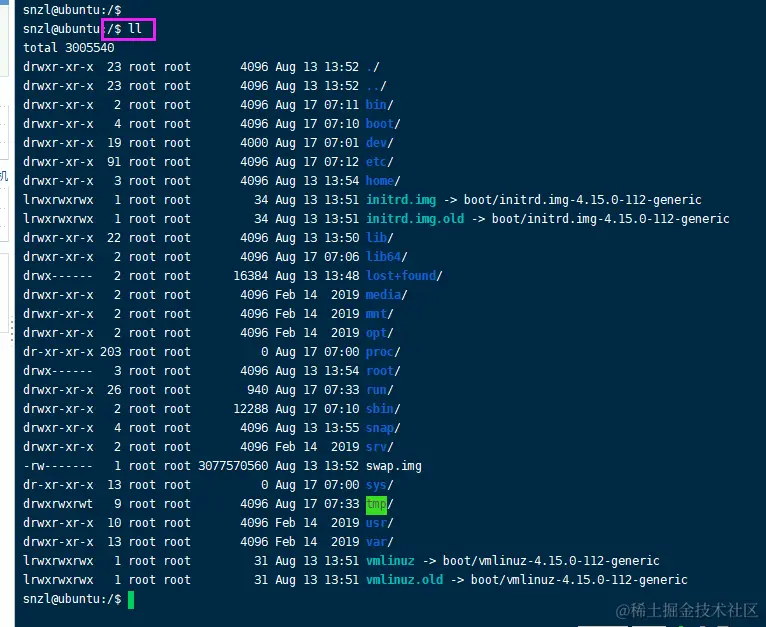Select the 'sys/' directory name
Screen dimensions: 766x627
(380, 486)
